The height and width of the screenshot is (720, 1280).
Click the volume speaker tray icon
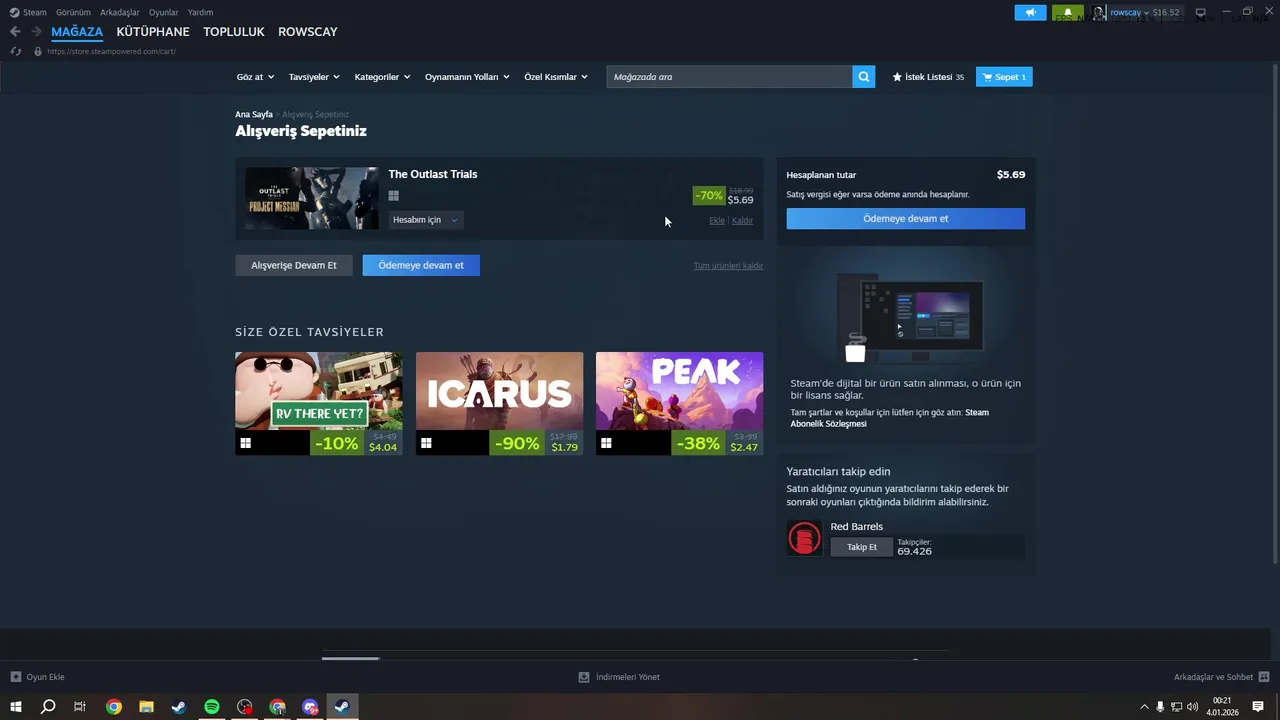point(1193,707)
